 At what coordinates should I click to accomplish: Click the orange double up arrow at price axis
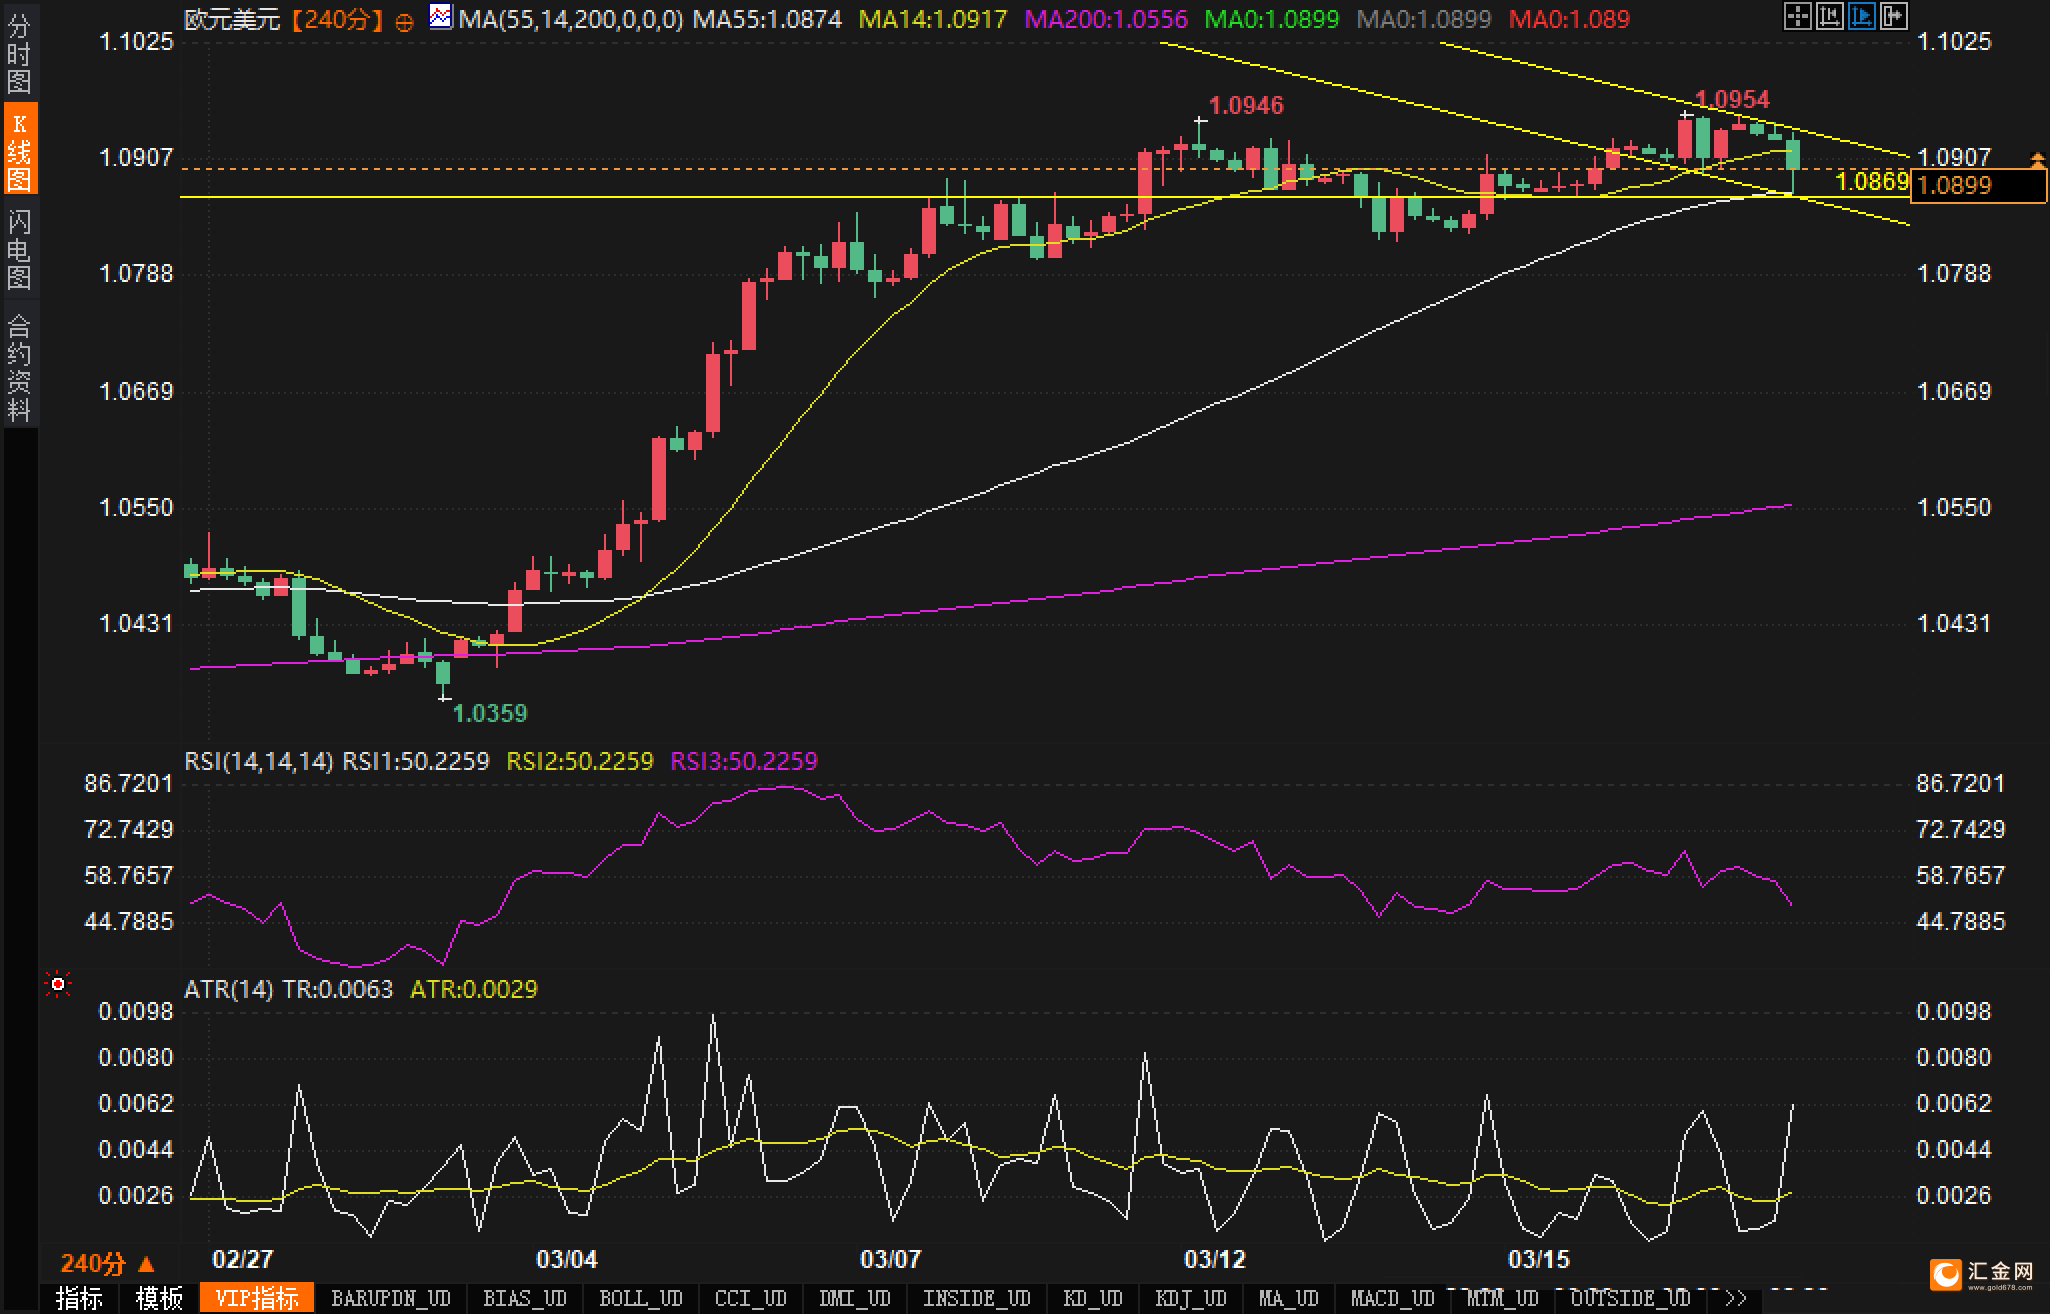[2037, 159]
